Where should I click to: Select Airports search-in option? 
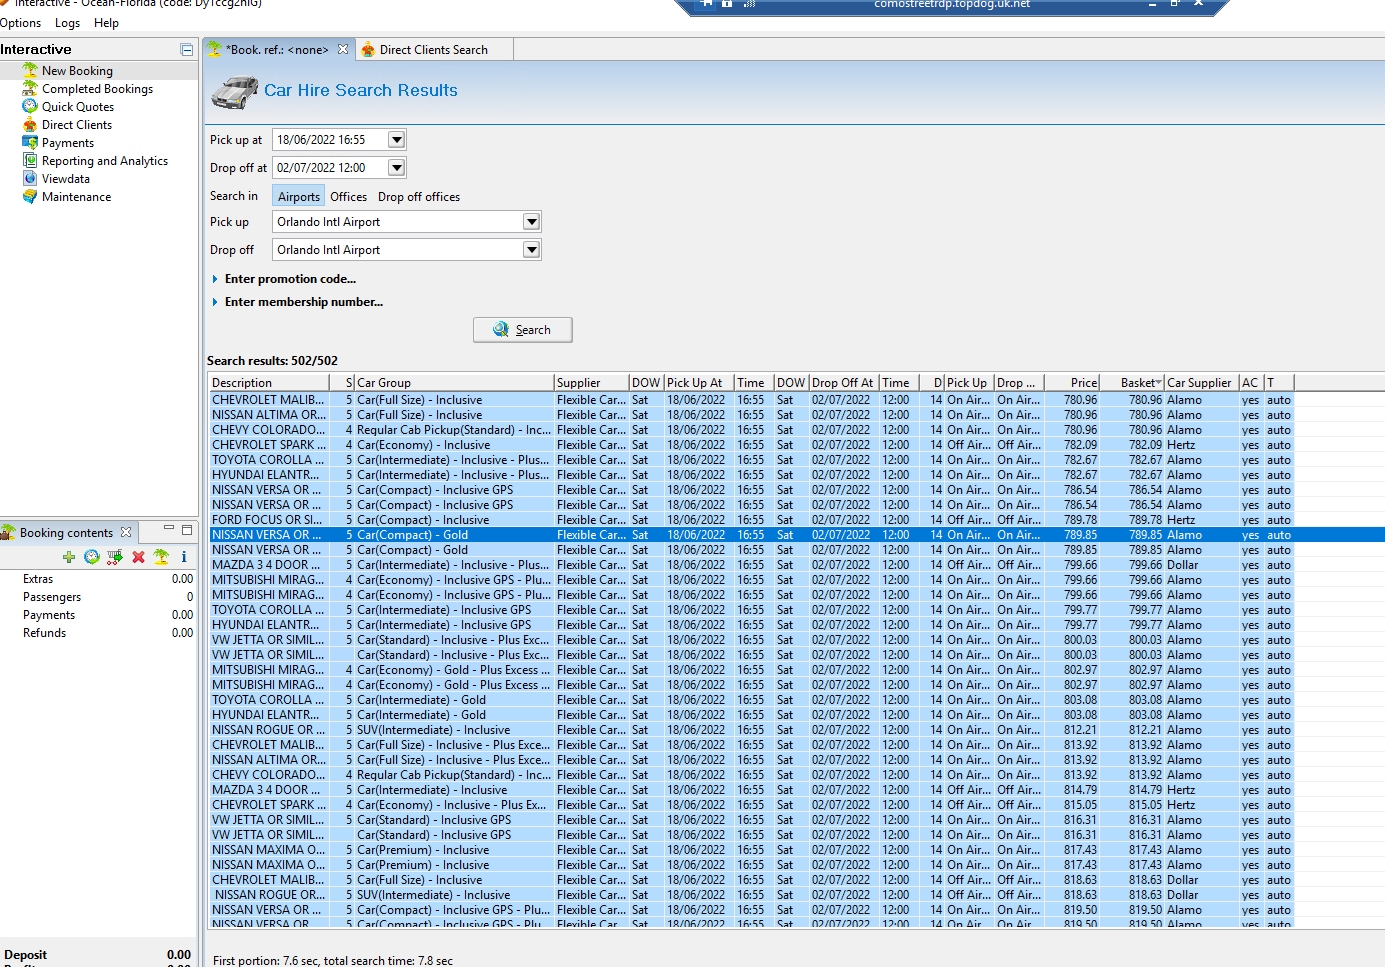pyautogui.click(x=299, y=197)
